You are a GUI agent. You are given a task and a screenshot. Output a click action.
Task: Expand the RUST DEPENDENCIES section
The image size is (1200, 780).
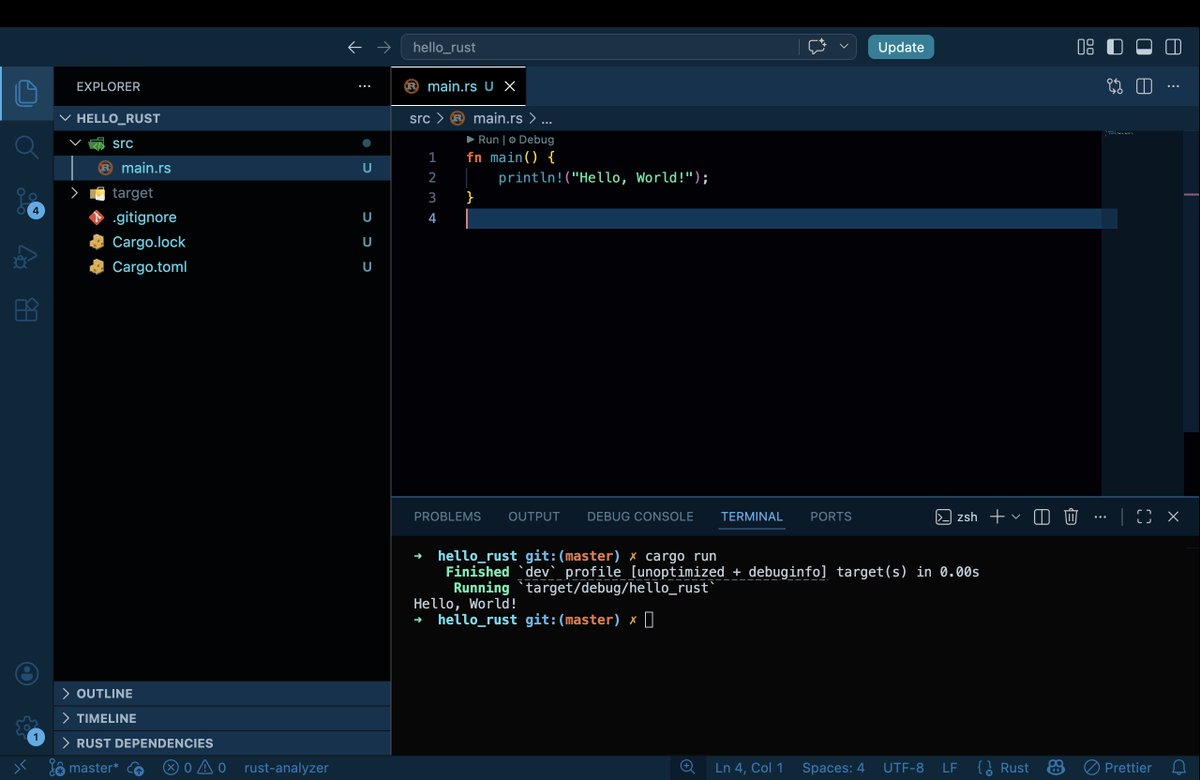coord(222,743)
